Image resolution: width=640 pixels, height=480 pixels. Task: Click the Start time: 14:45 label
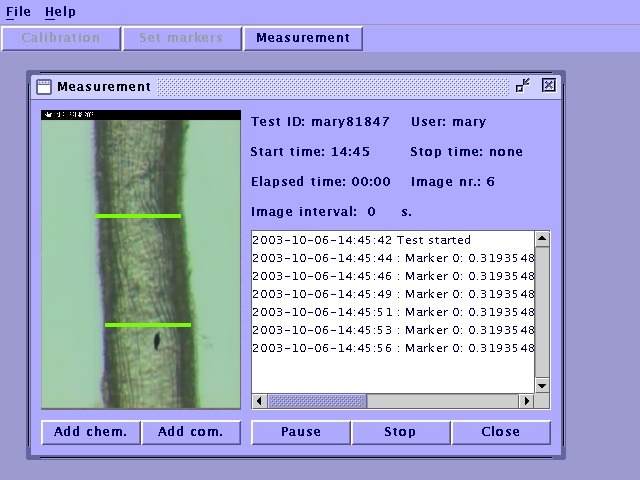tap(310, 152)
